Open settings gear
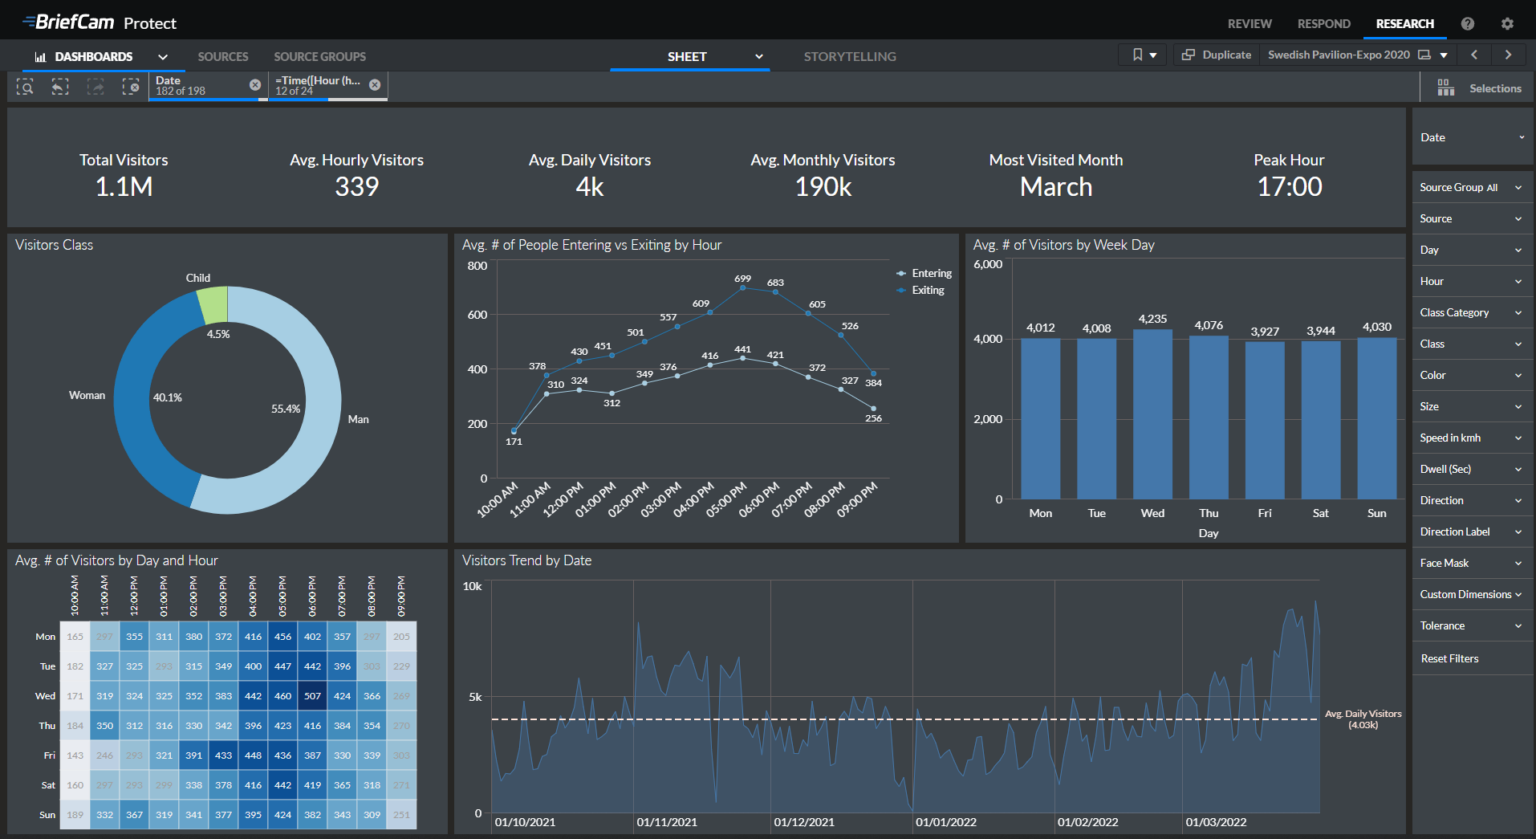Image resolution: width=1536 pixels, height=839 pixels. click(x=1507, y=24)
